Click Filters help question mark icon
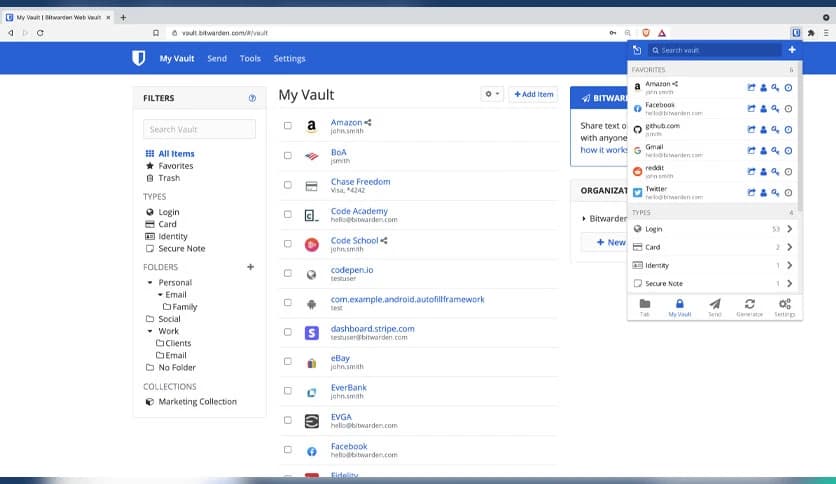 click(252, 99)
